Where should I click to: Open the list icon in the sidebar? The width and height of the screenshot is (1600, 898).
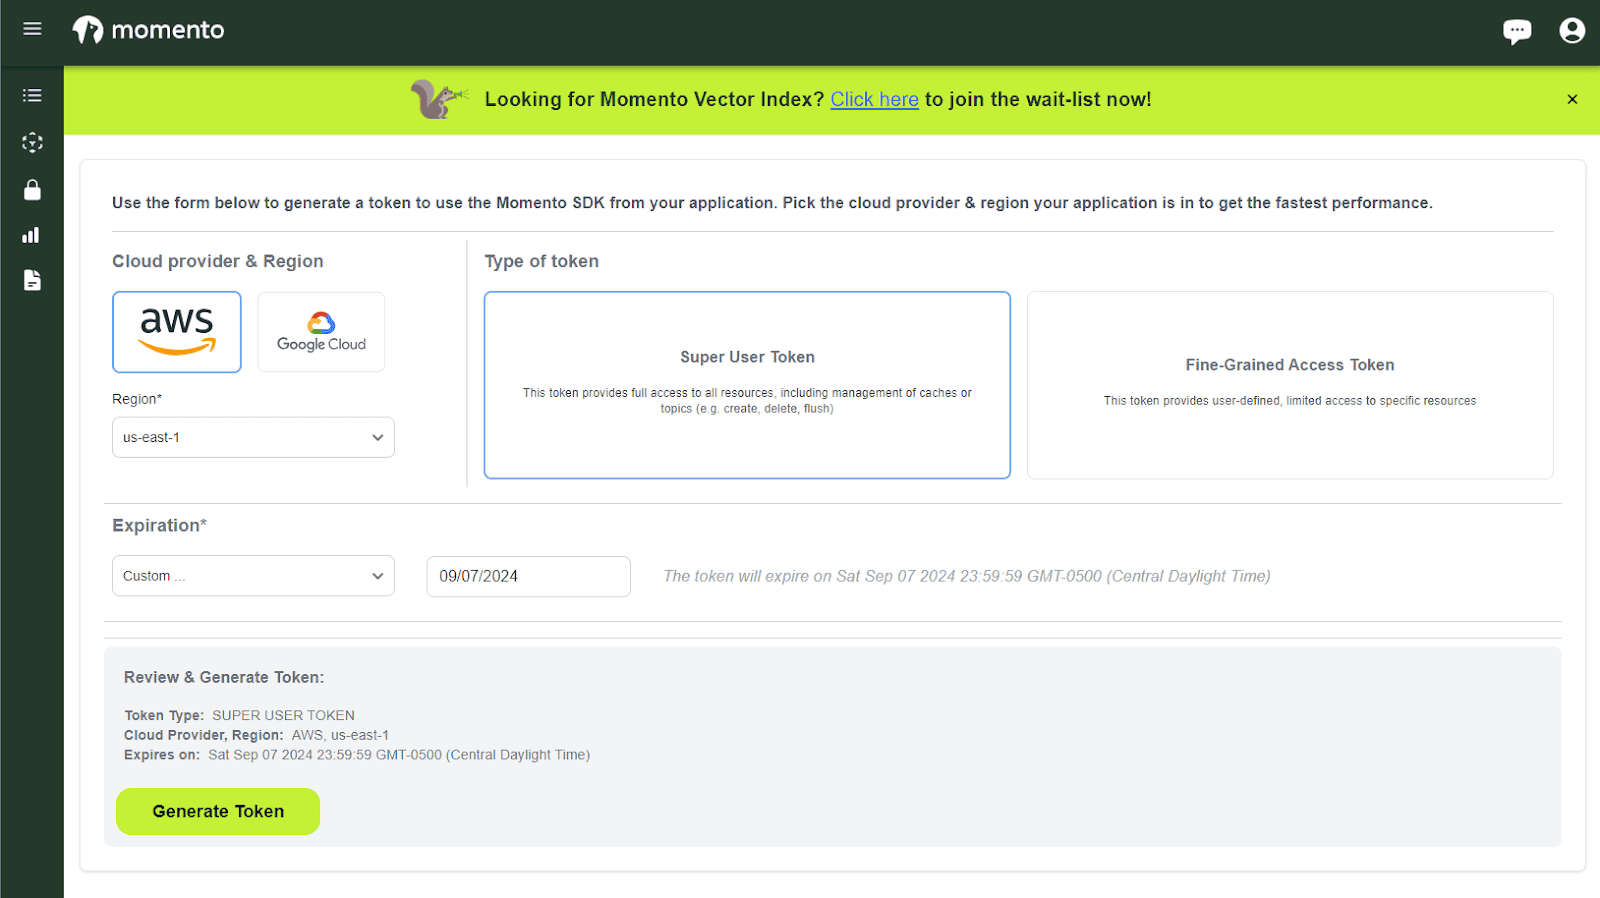pos(32,95)
